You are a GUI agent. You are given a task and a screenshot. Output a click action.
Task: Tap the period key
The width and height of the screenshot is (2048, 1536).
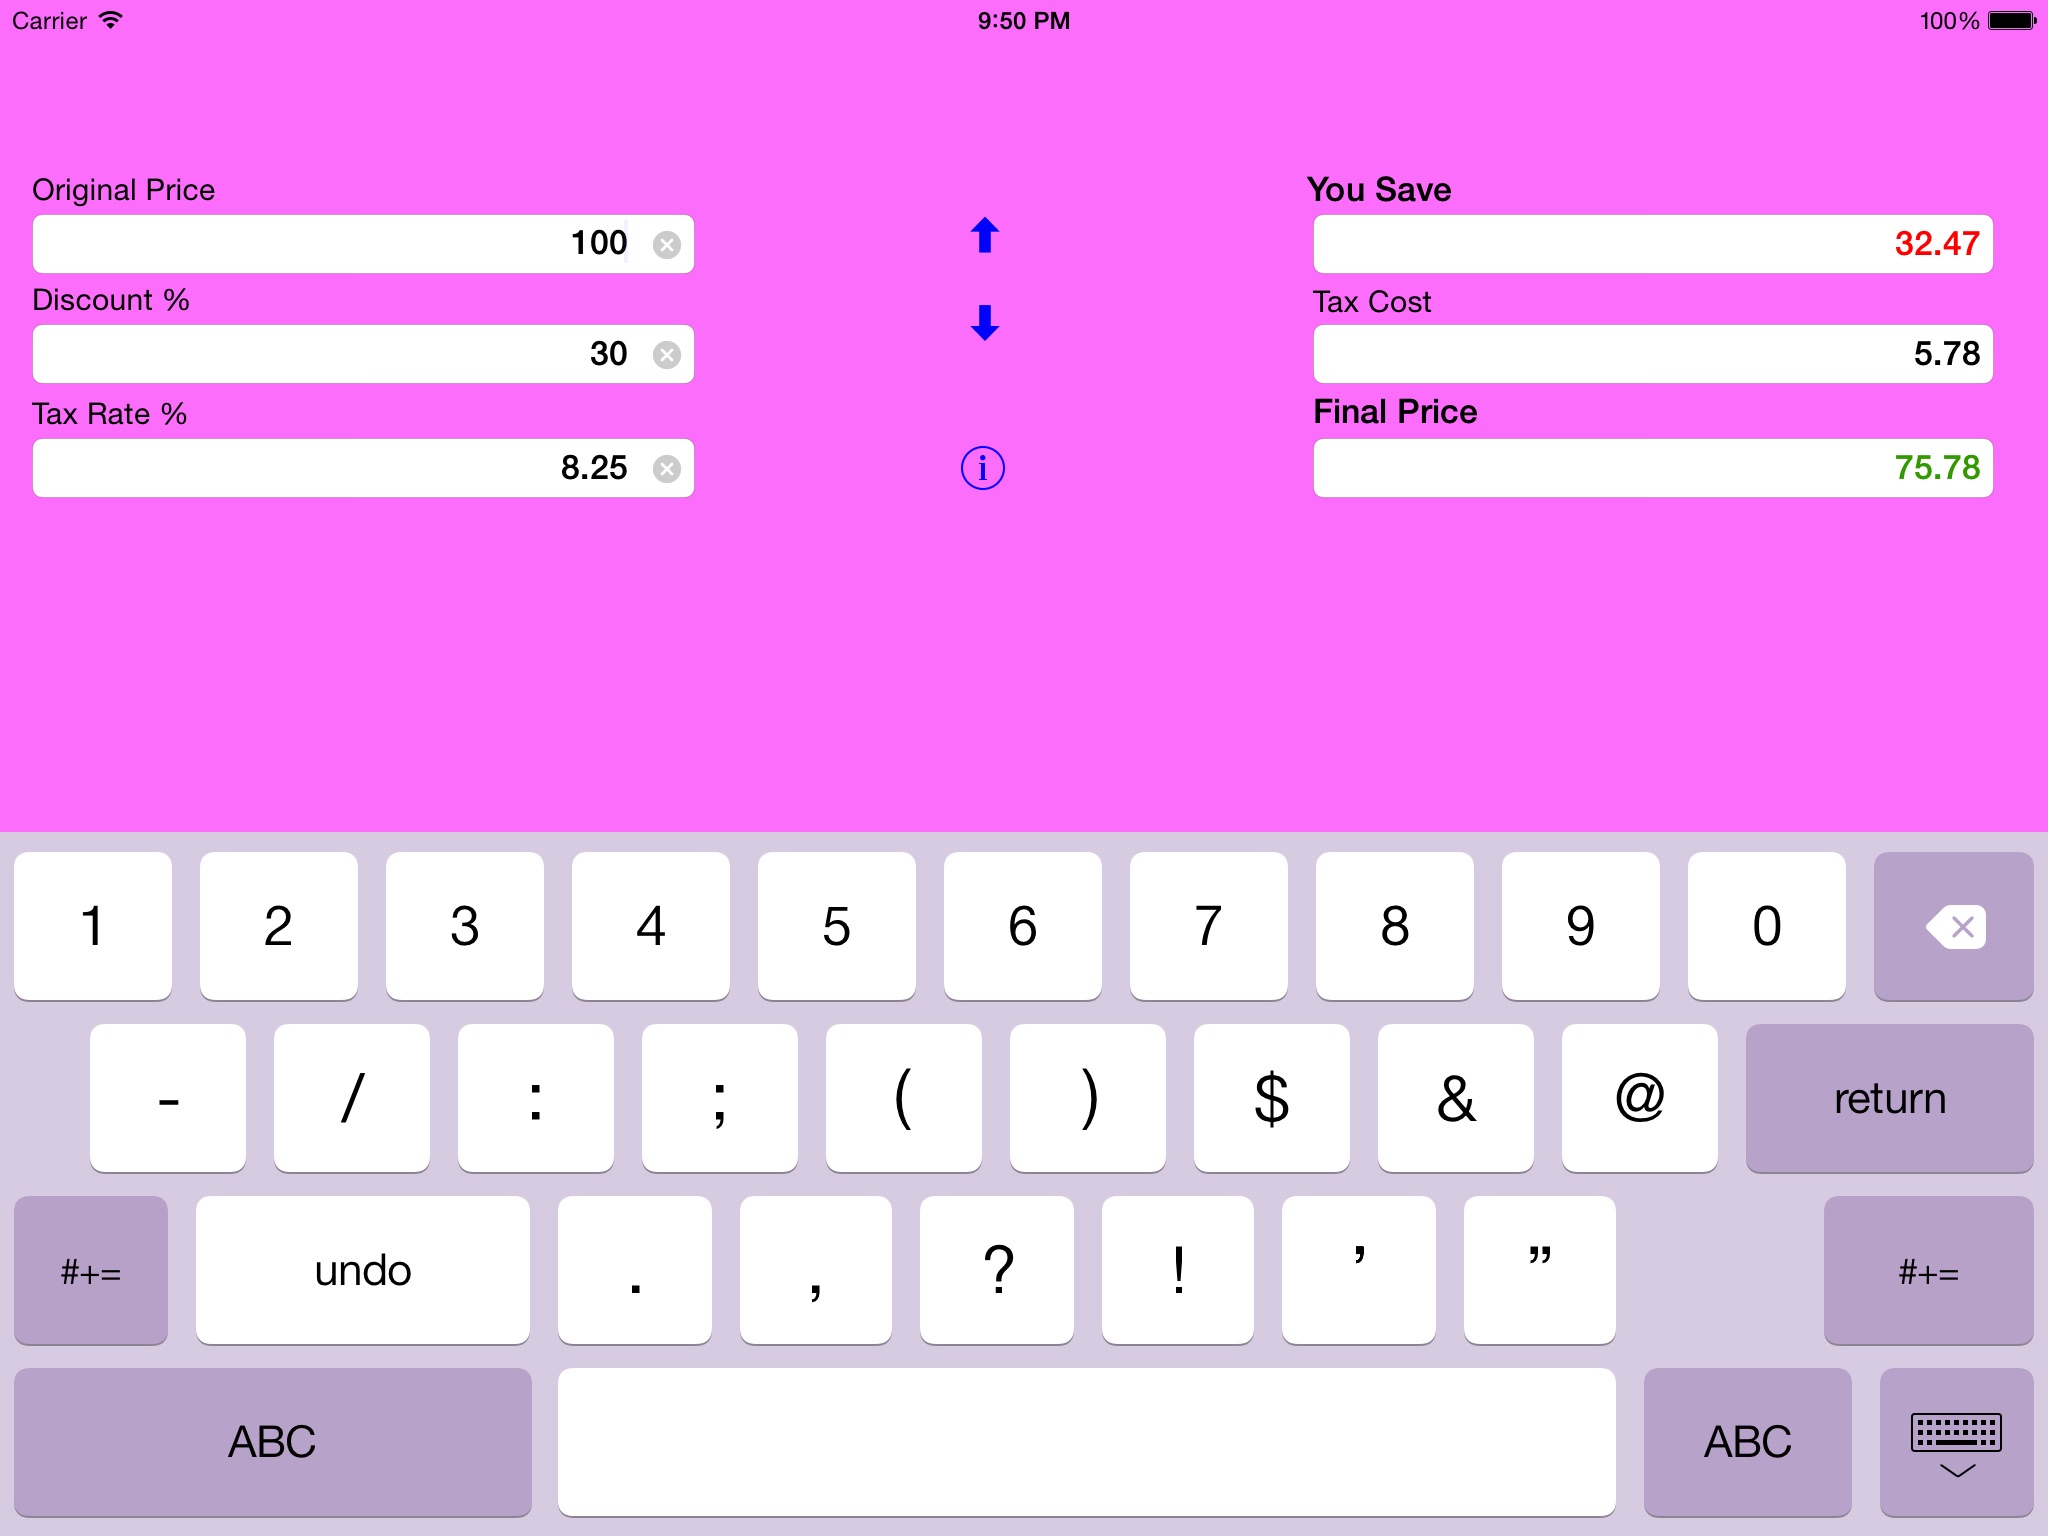click(635, 1271)
